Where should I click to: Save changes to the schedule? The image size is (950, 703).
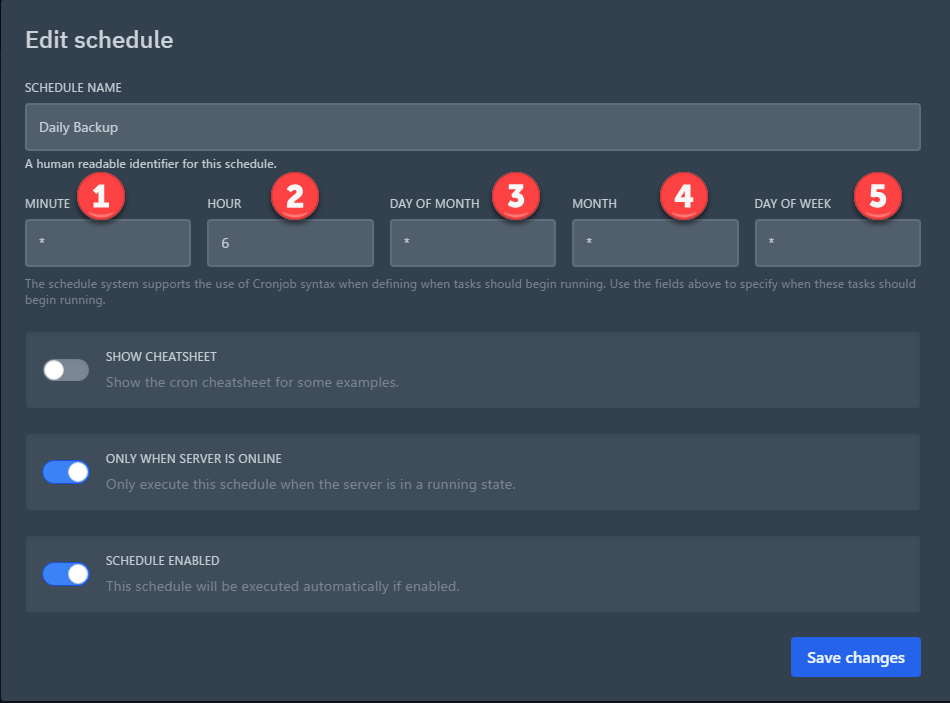[855, 657]
